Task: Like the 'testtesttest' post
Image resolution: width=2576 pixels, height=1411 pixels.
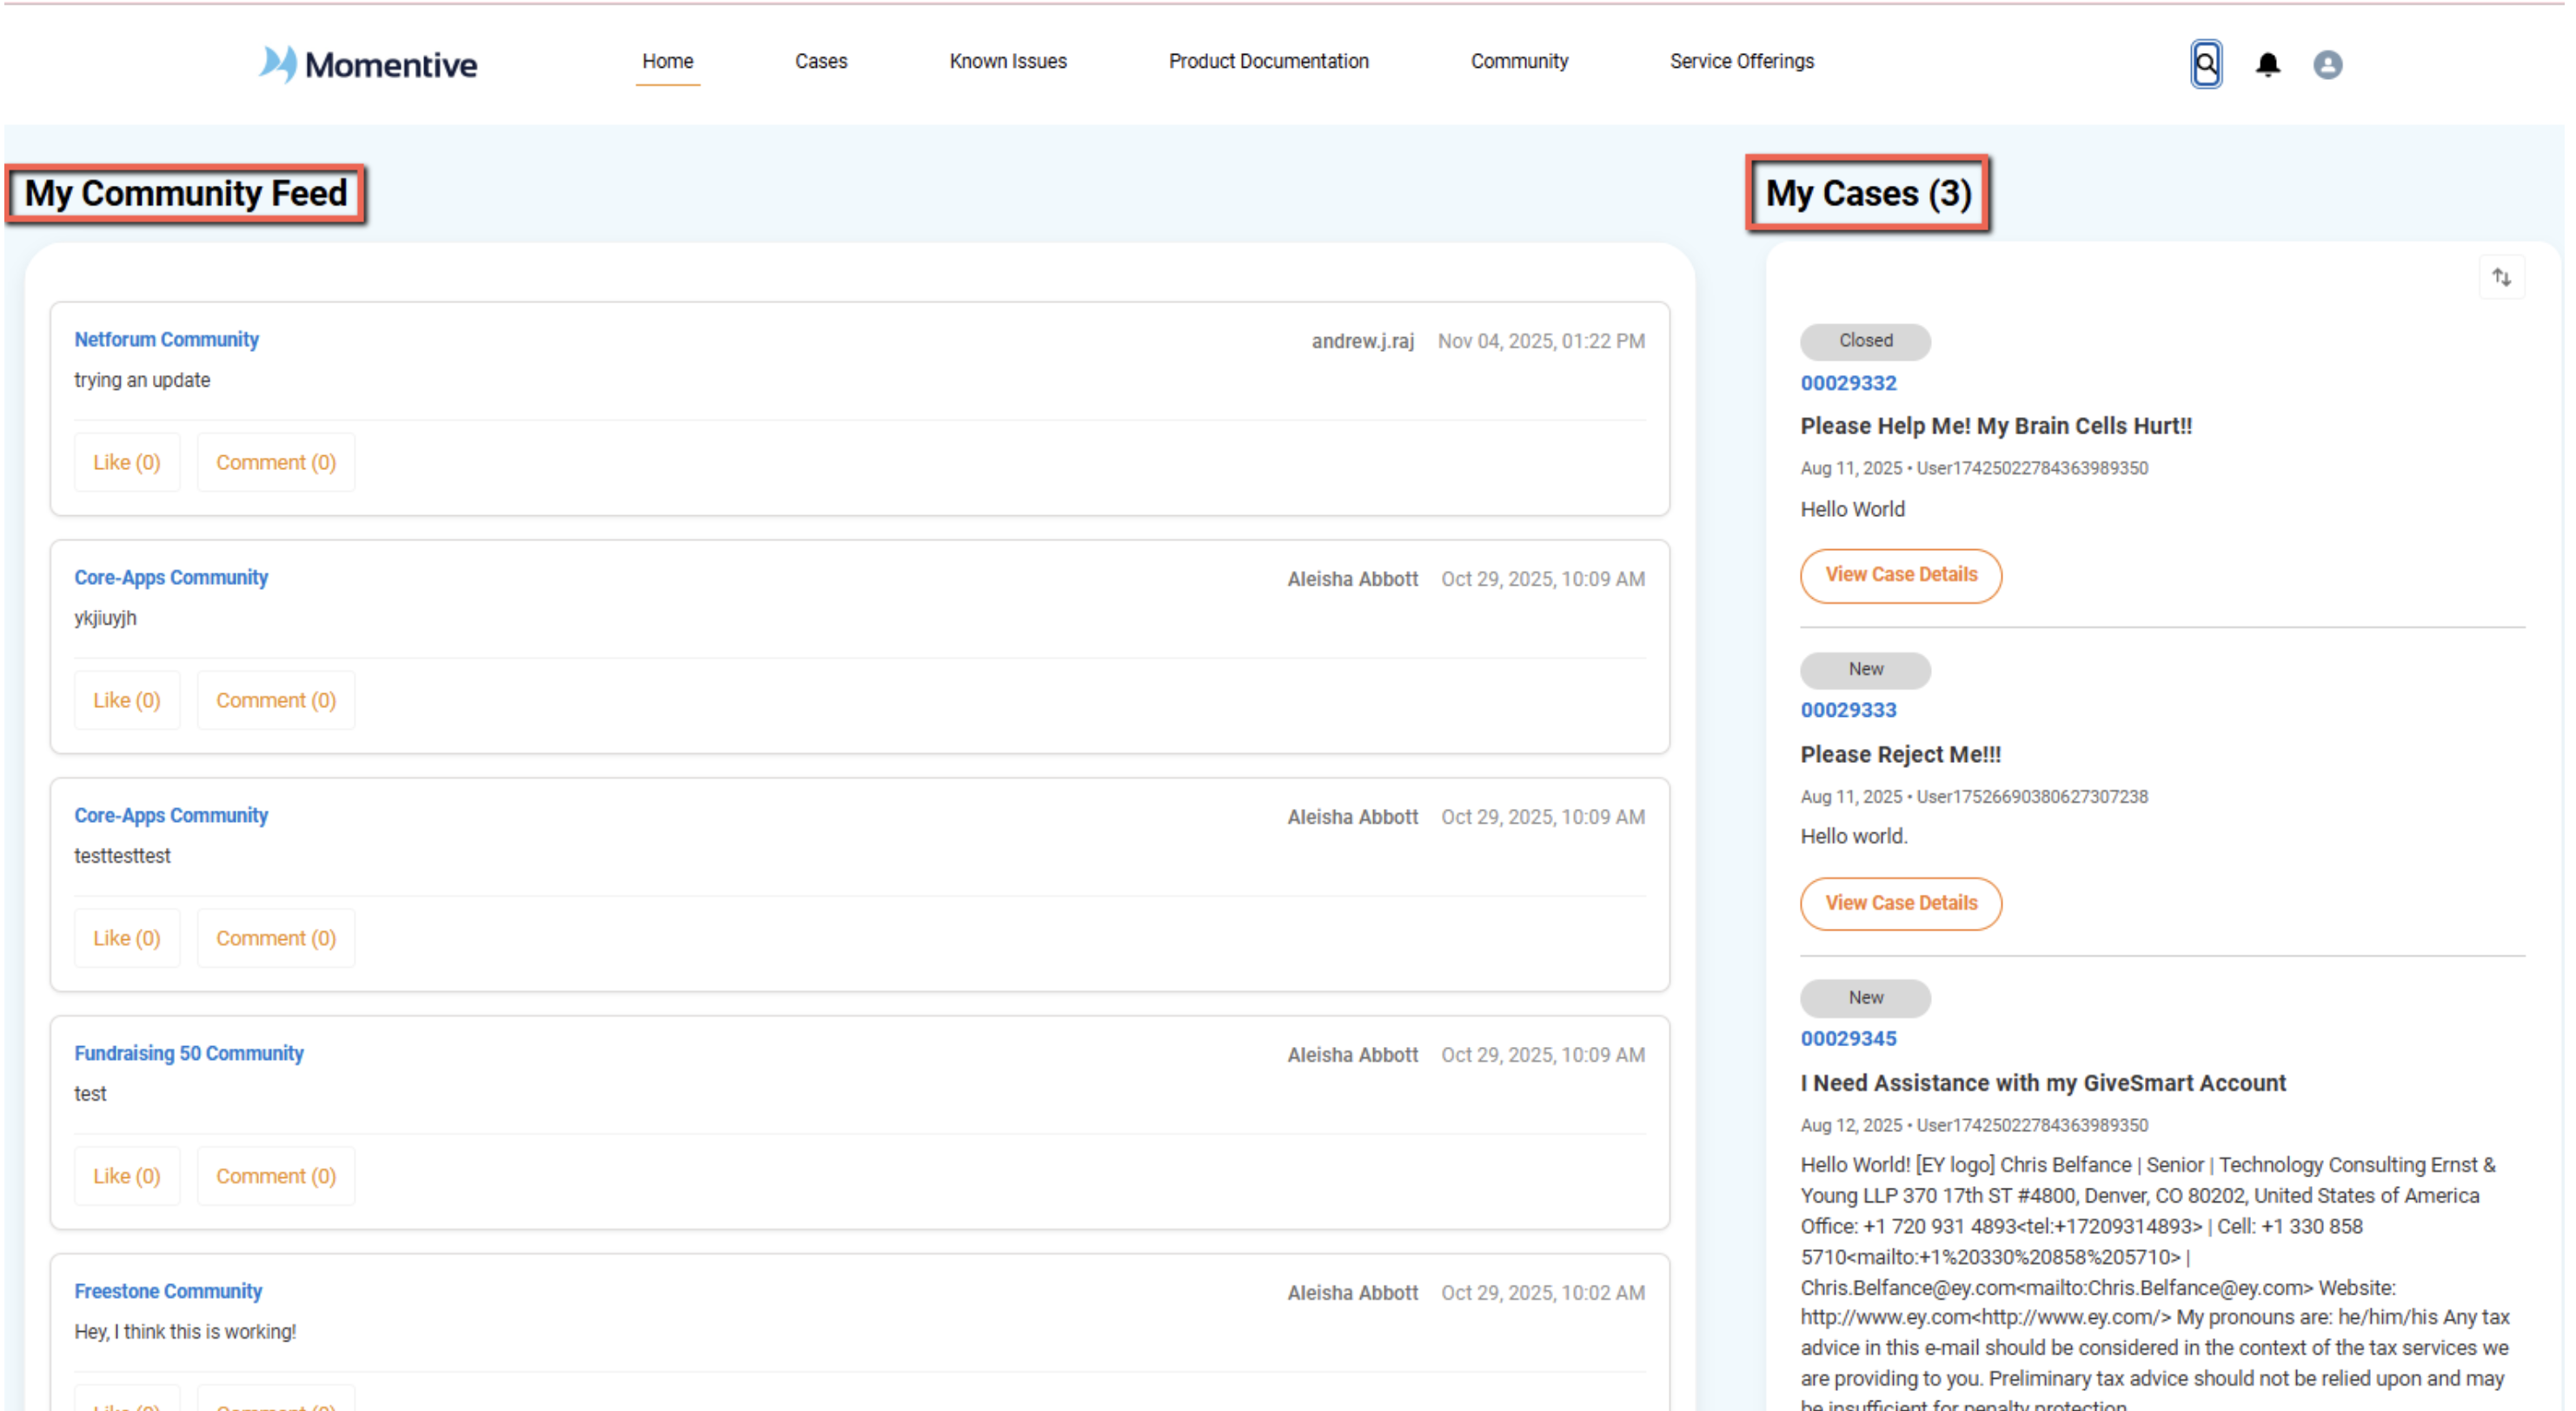Action: (x=127, y=938)
